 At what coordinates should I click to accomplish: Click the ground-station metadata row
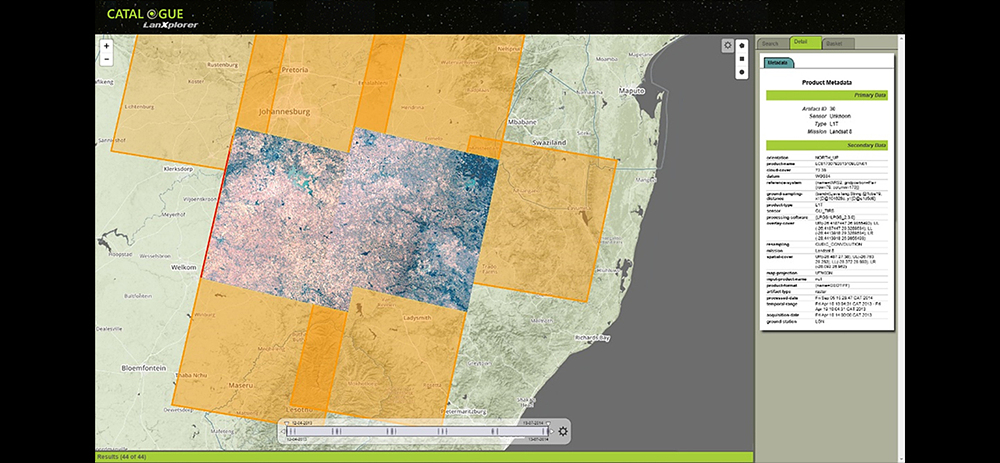827,322
